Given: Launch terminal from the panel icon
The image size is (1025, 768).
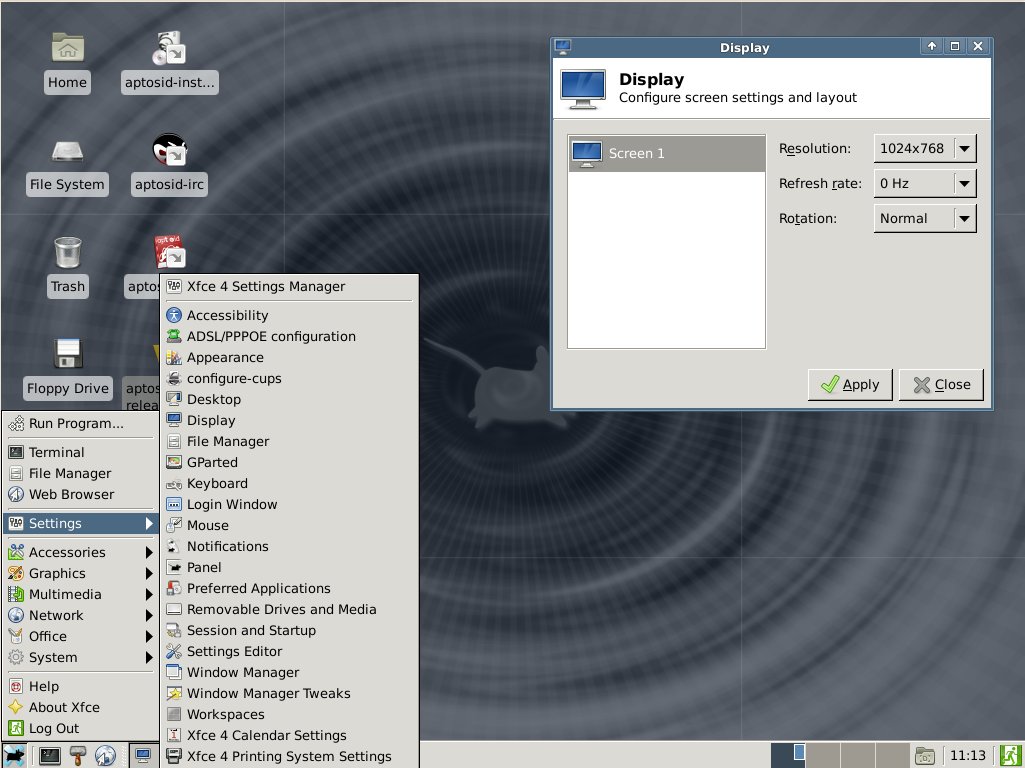Looking at the screenshot, I should [x=50, y=756].
